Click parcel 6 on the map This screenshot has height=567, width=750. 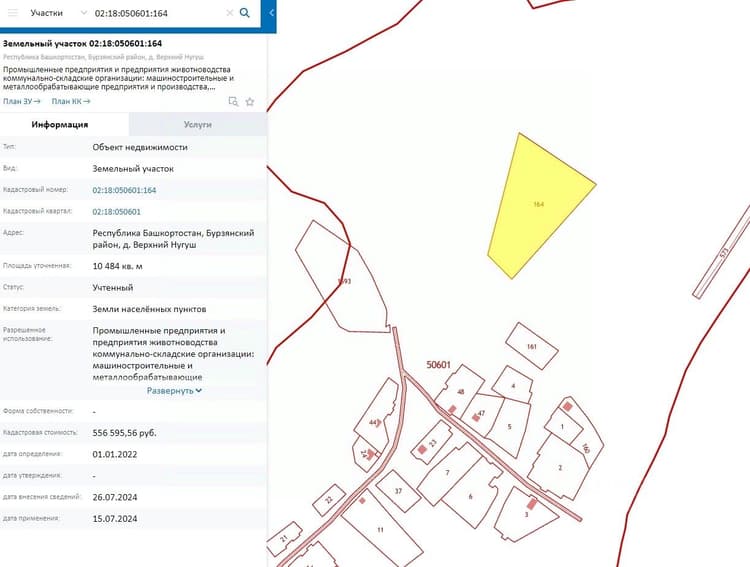470,496
